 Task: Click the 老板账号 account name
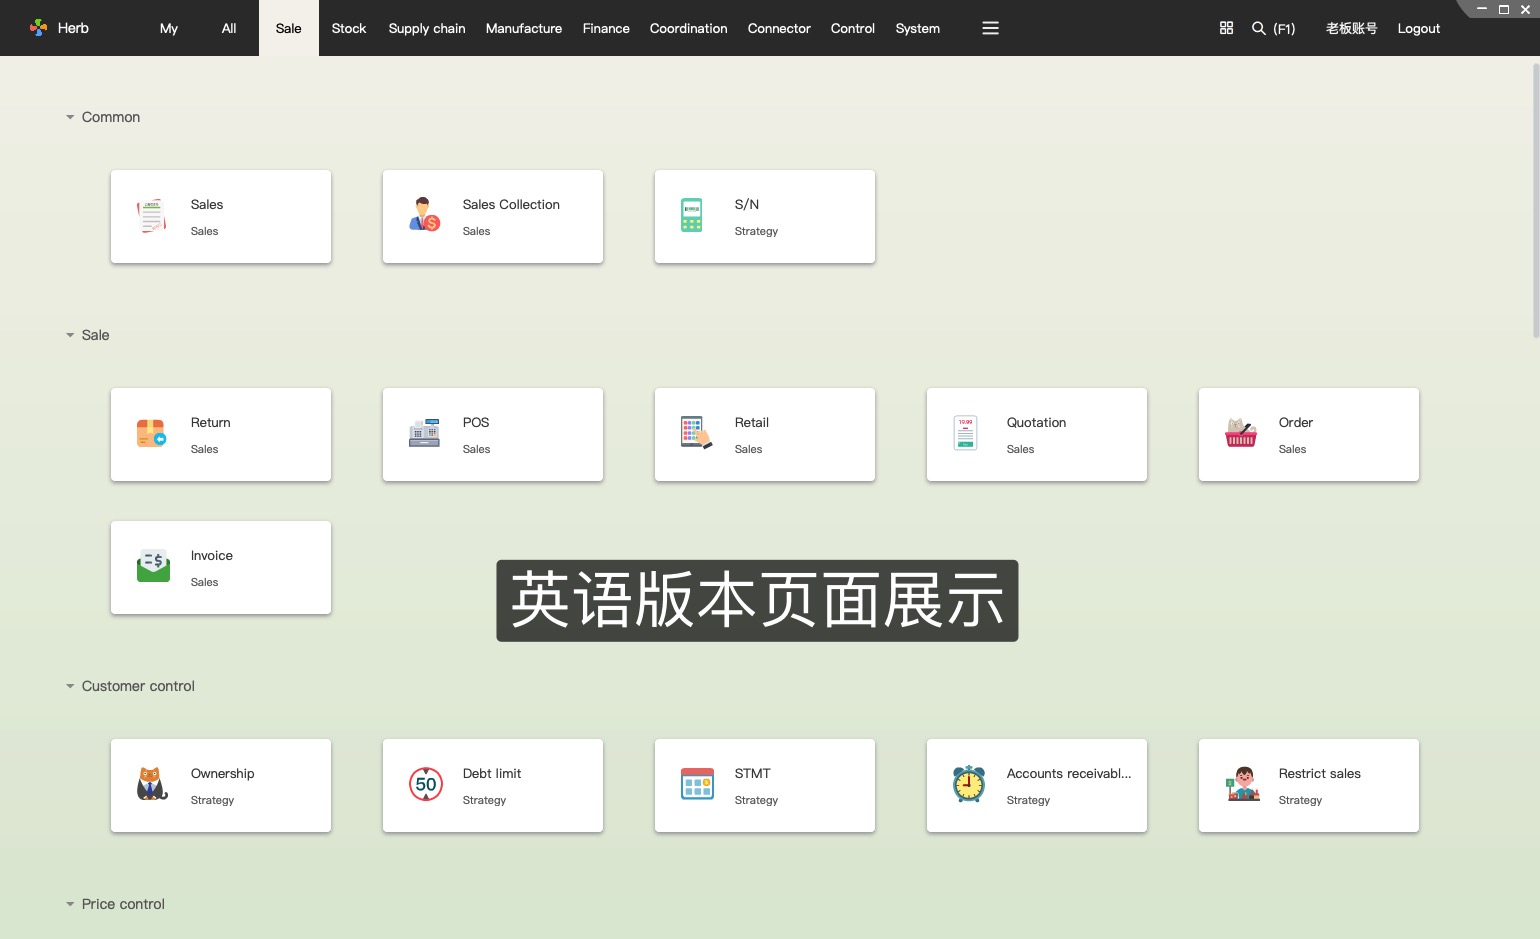coord(1352,28)
